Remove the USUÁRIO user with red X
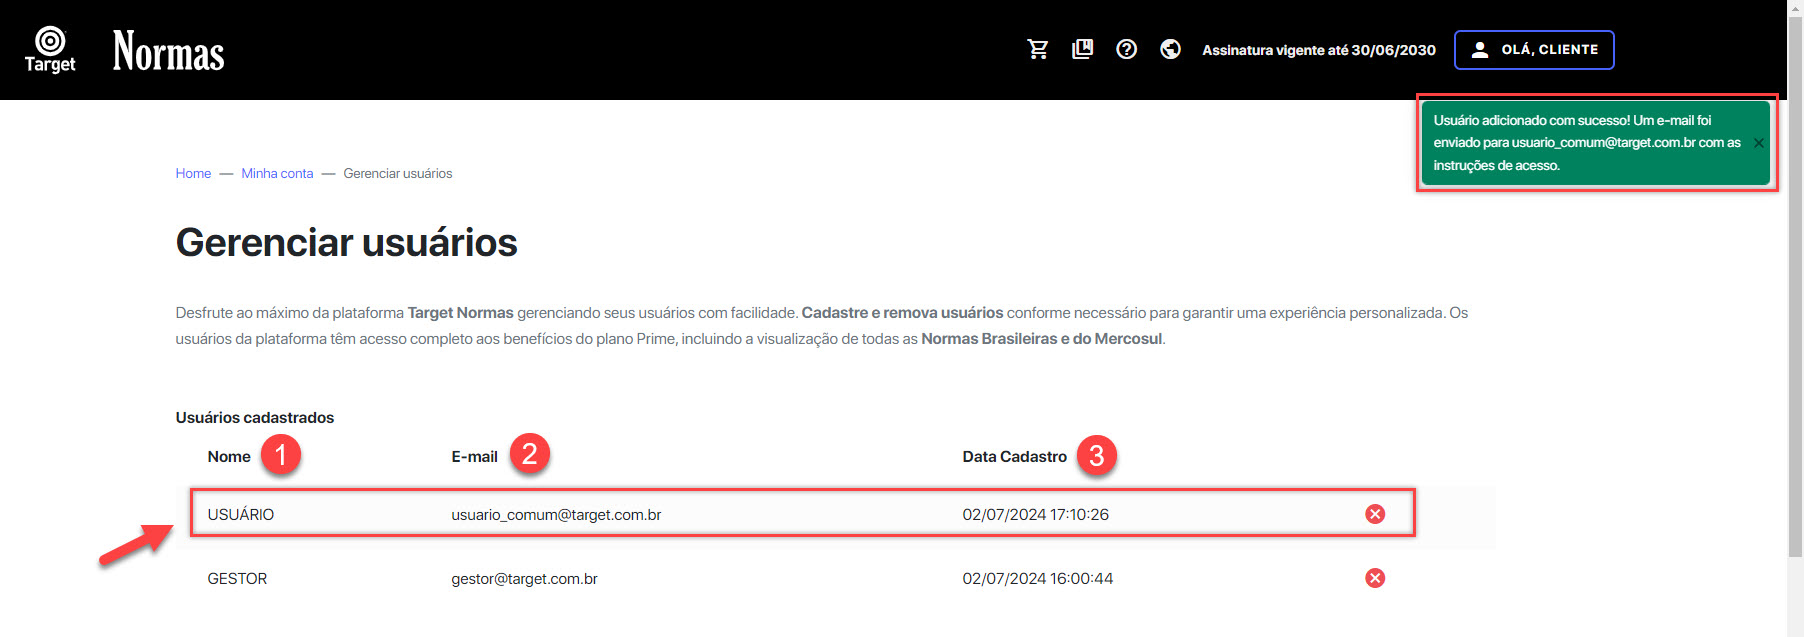The image size is (1804, 637). tap(1375, 514)
